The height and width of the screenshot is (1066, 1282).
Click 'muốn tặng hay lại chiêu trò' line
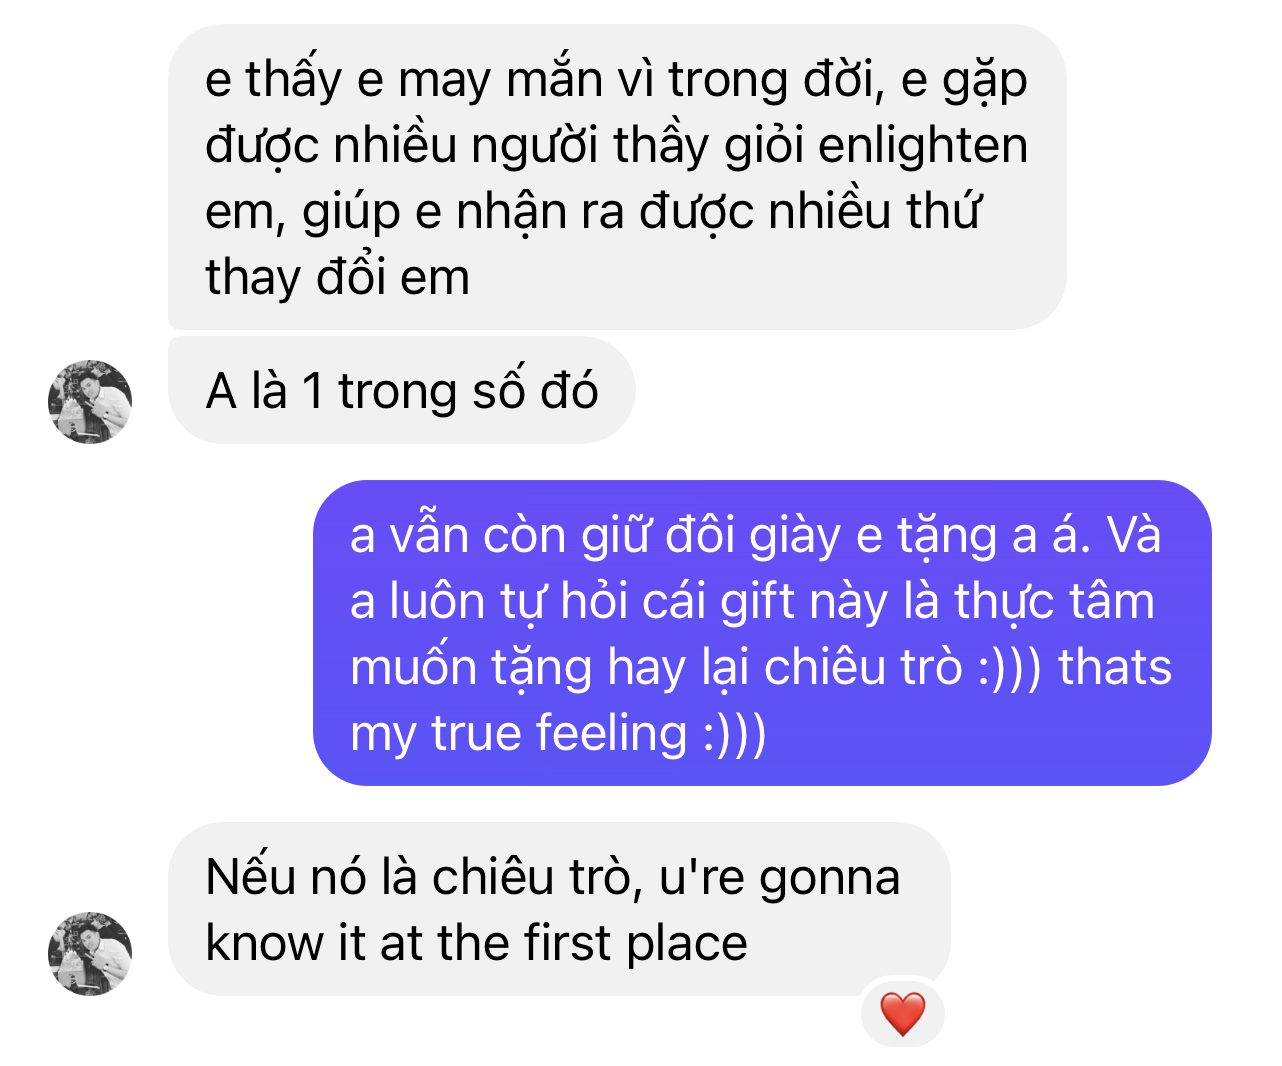pyautogui.click(x=656, y=668)
